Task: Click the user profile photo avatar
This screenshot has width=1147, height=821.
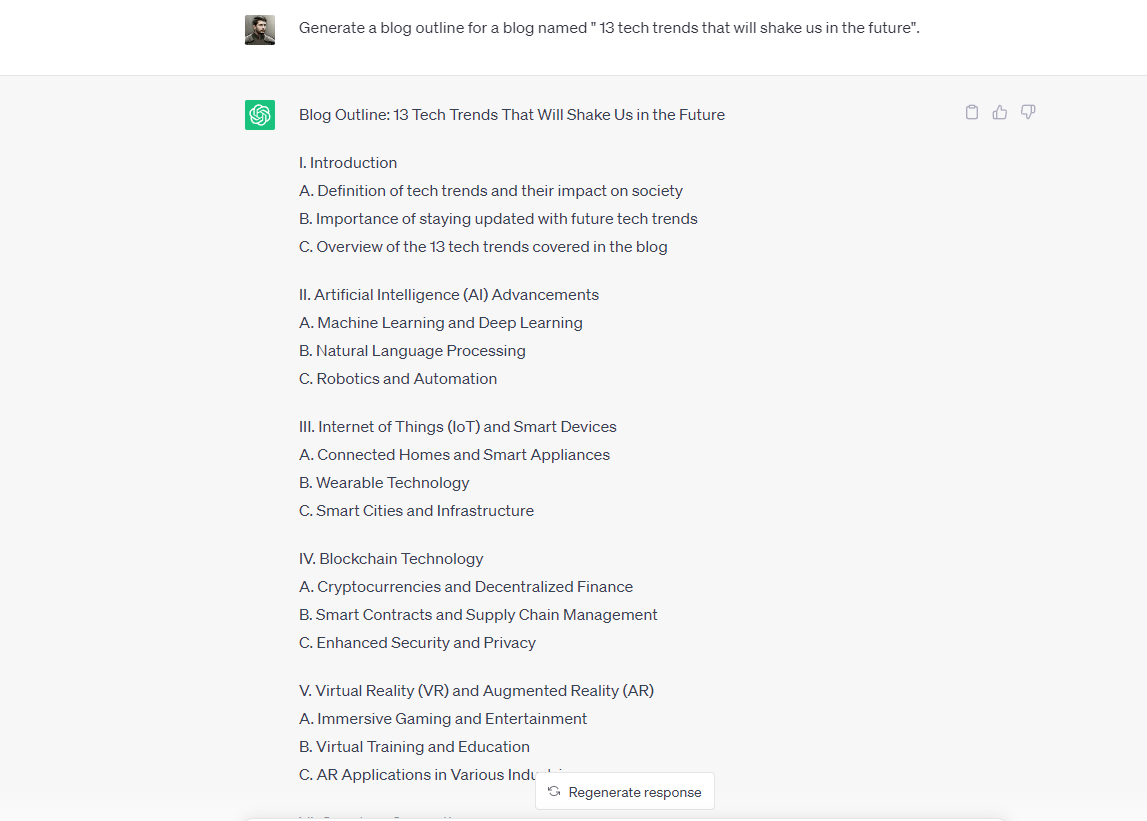Action: coord(260,30)
